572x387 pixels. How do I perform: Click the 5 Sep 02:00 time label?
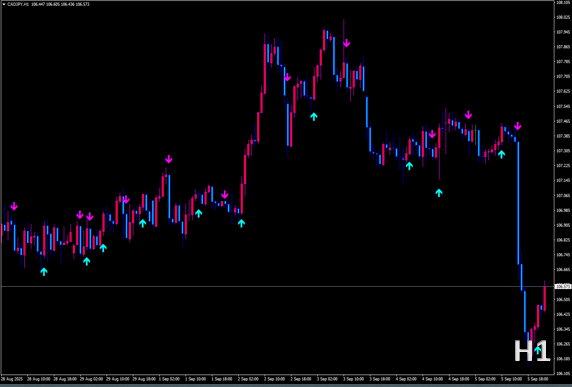pyautogui.click(x=485, y=379)
